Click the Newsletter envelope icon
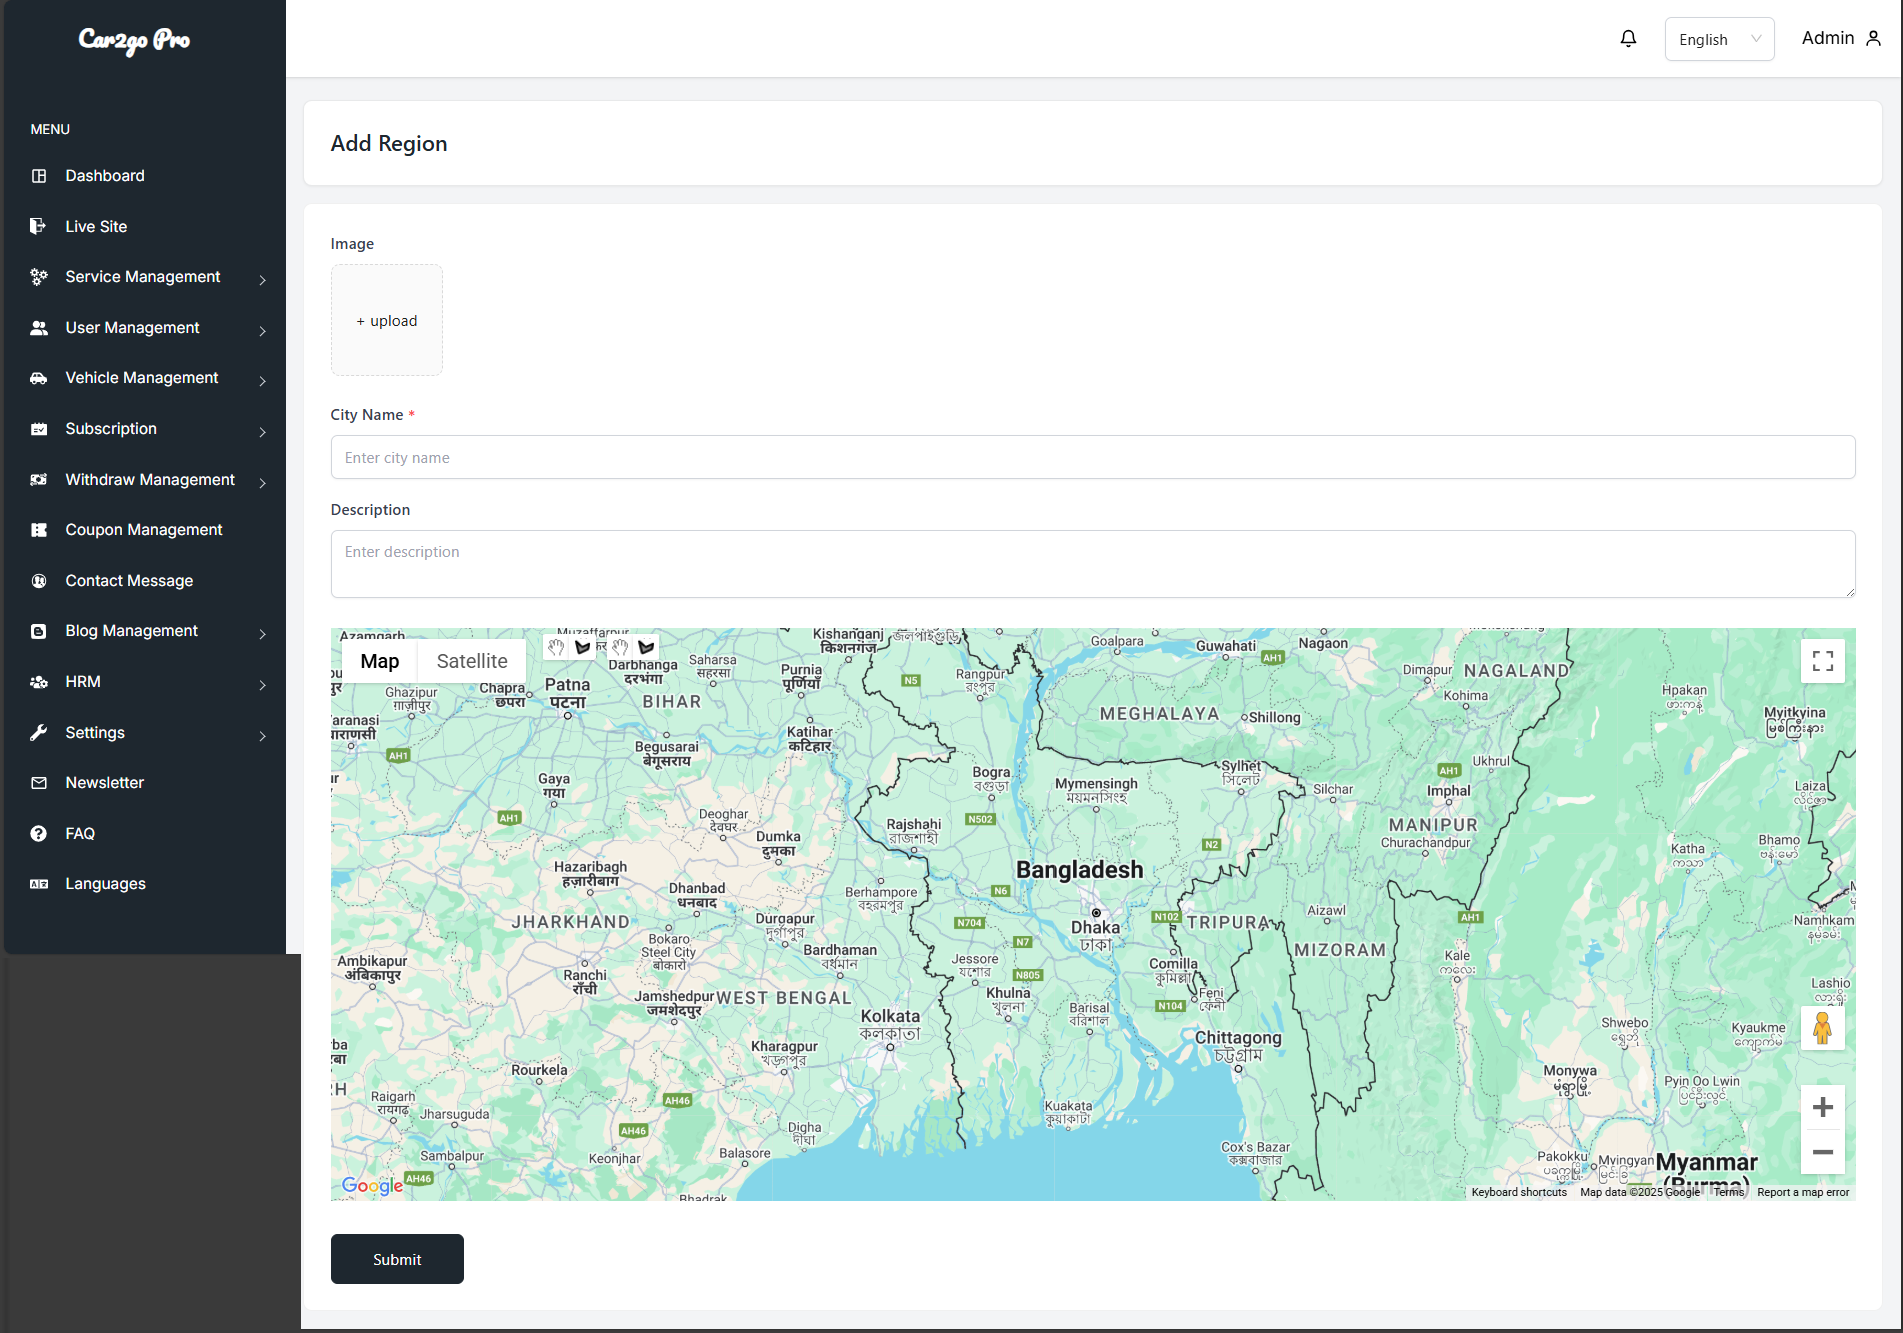The width and height of the screenshot is (1903, 1333). (x=39, y=783)
